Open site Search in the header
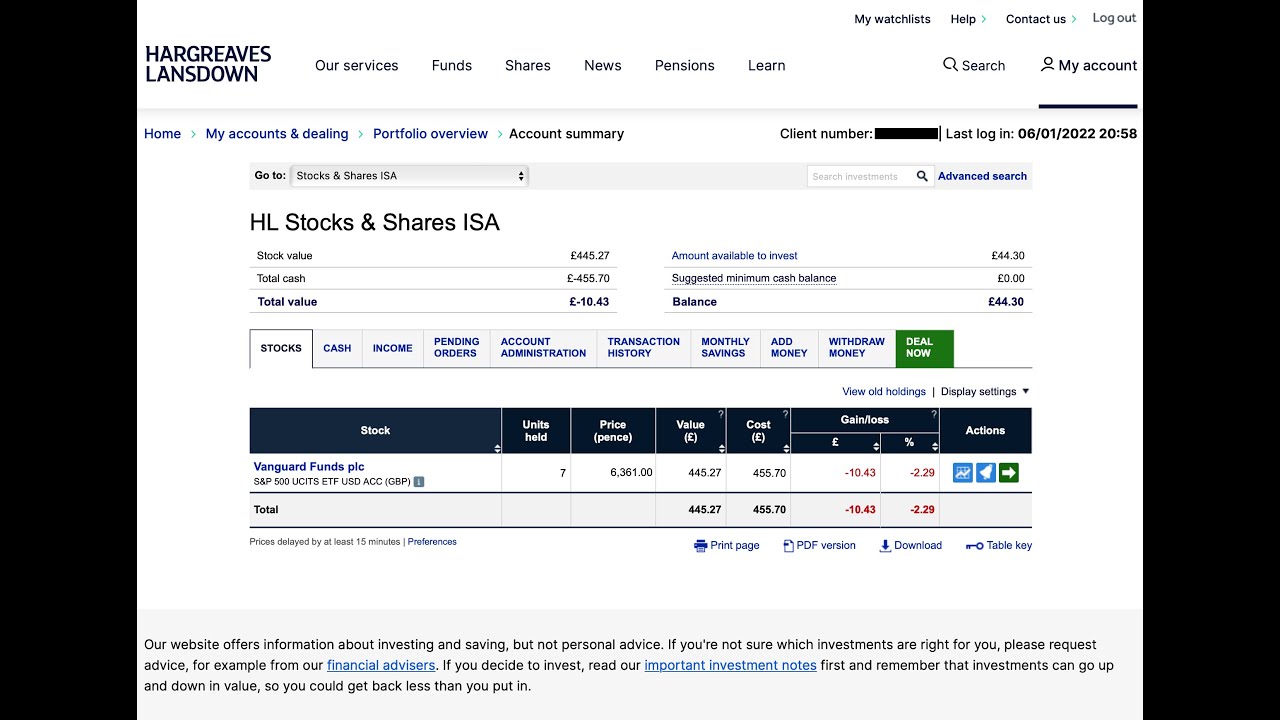The width and height of the screenshot is (1280, 720). click(974, 65)
